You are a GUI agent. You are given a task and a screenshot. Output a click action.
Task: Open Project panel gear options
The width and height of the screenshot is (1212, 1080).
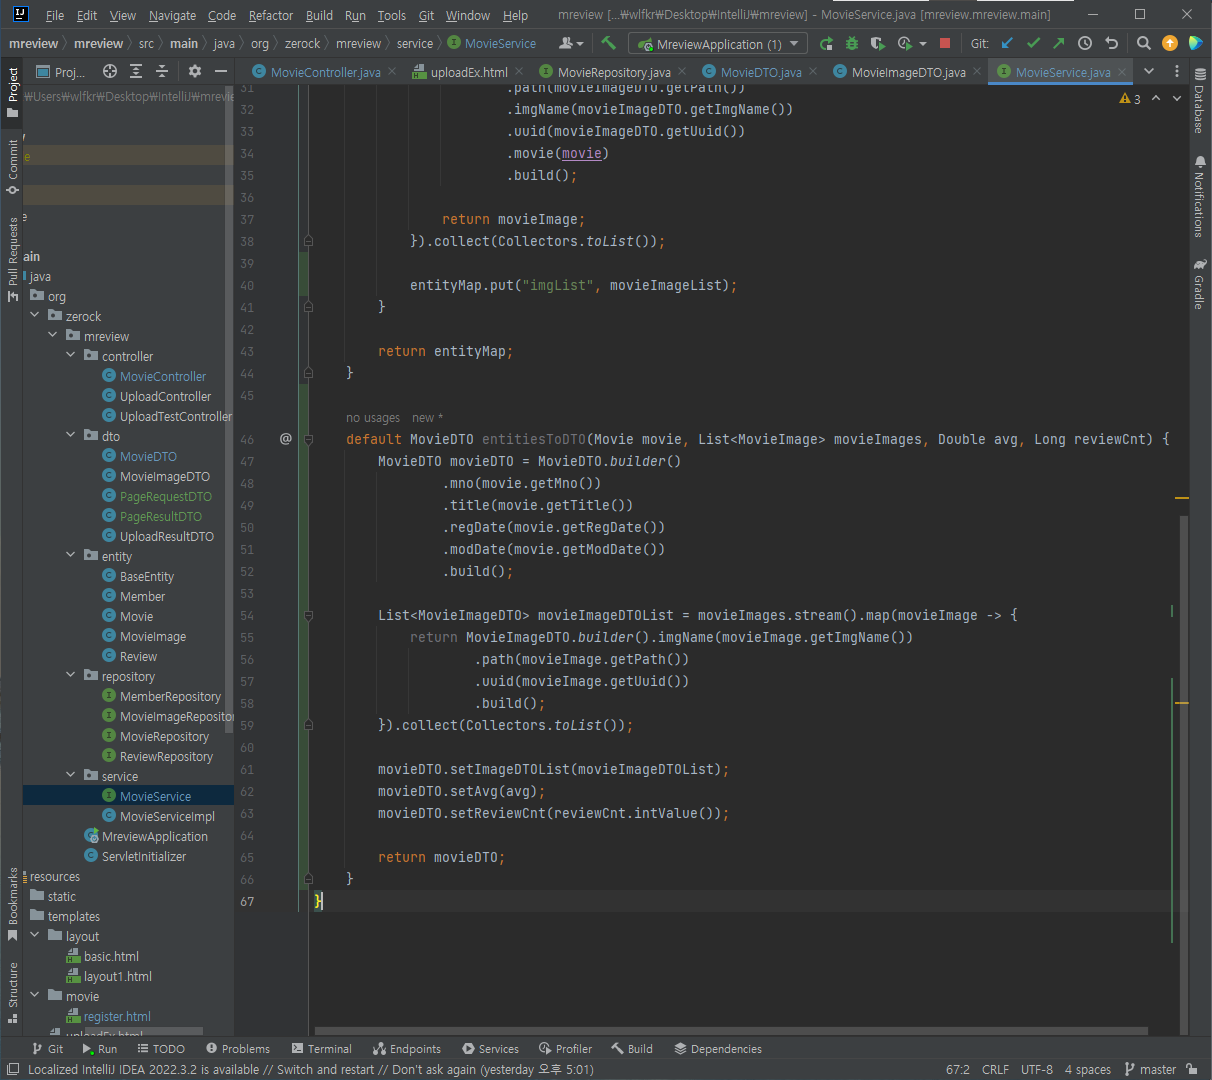[195, 71]
